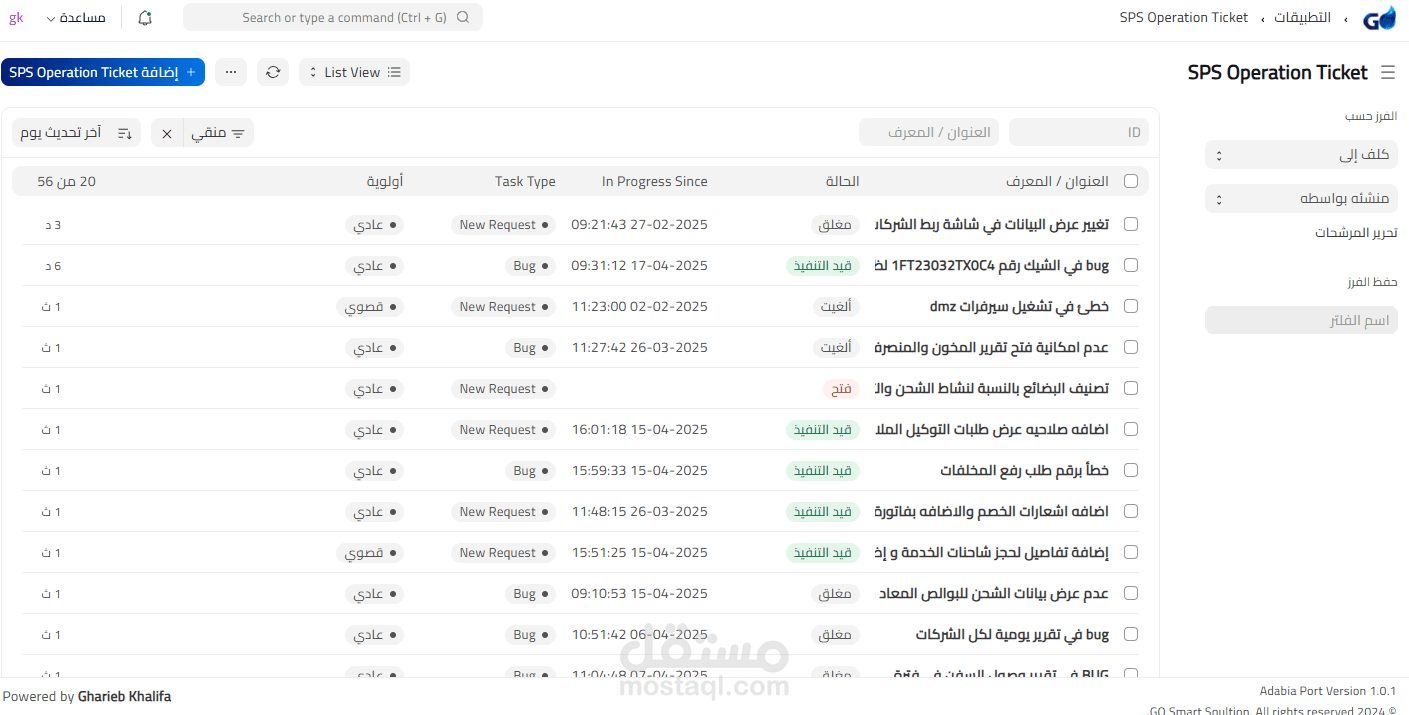Screen dimensions: 1409x715
Task: Click 'قيد التنفيذ' status in خطأ برقم طلب row
Action: click(823, 470)
